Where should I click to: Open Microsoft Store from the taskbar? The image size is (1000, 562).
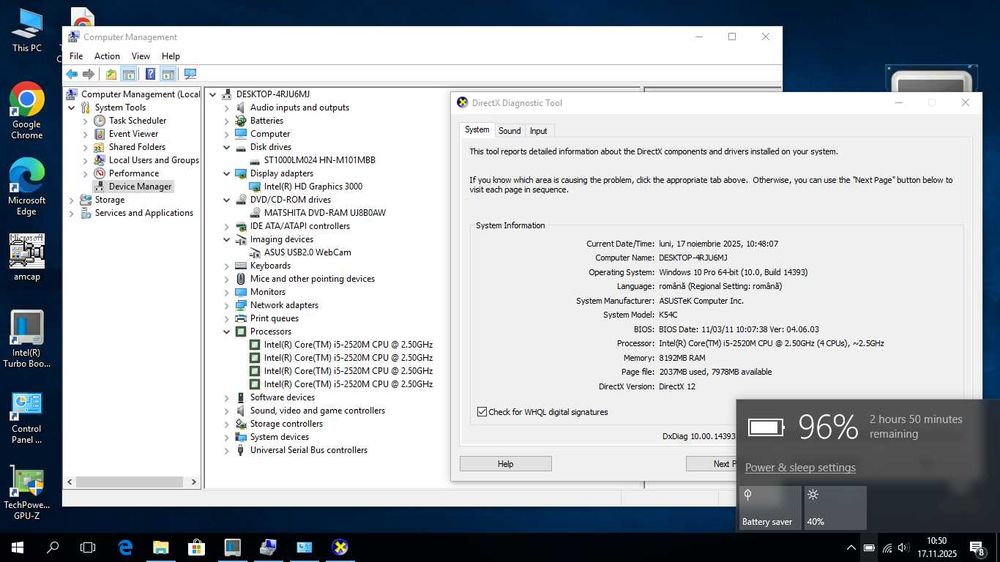pos(196,547)
